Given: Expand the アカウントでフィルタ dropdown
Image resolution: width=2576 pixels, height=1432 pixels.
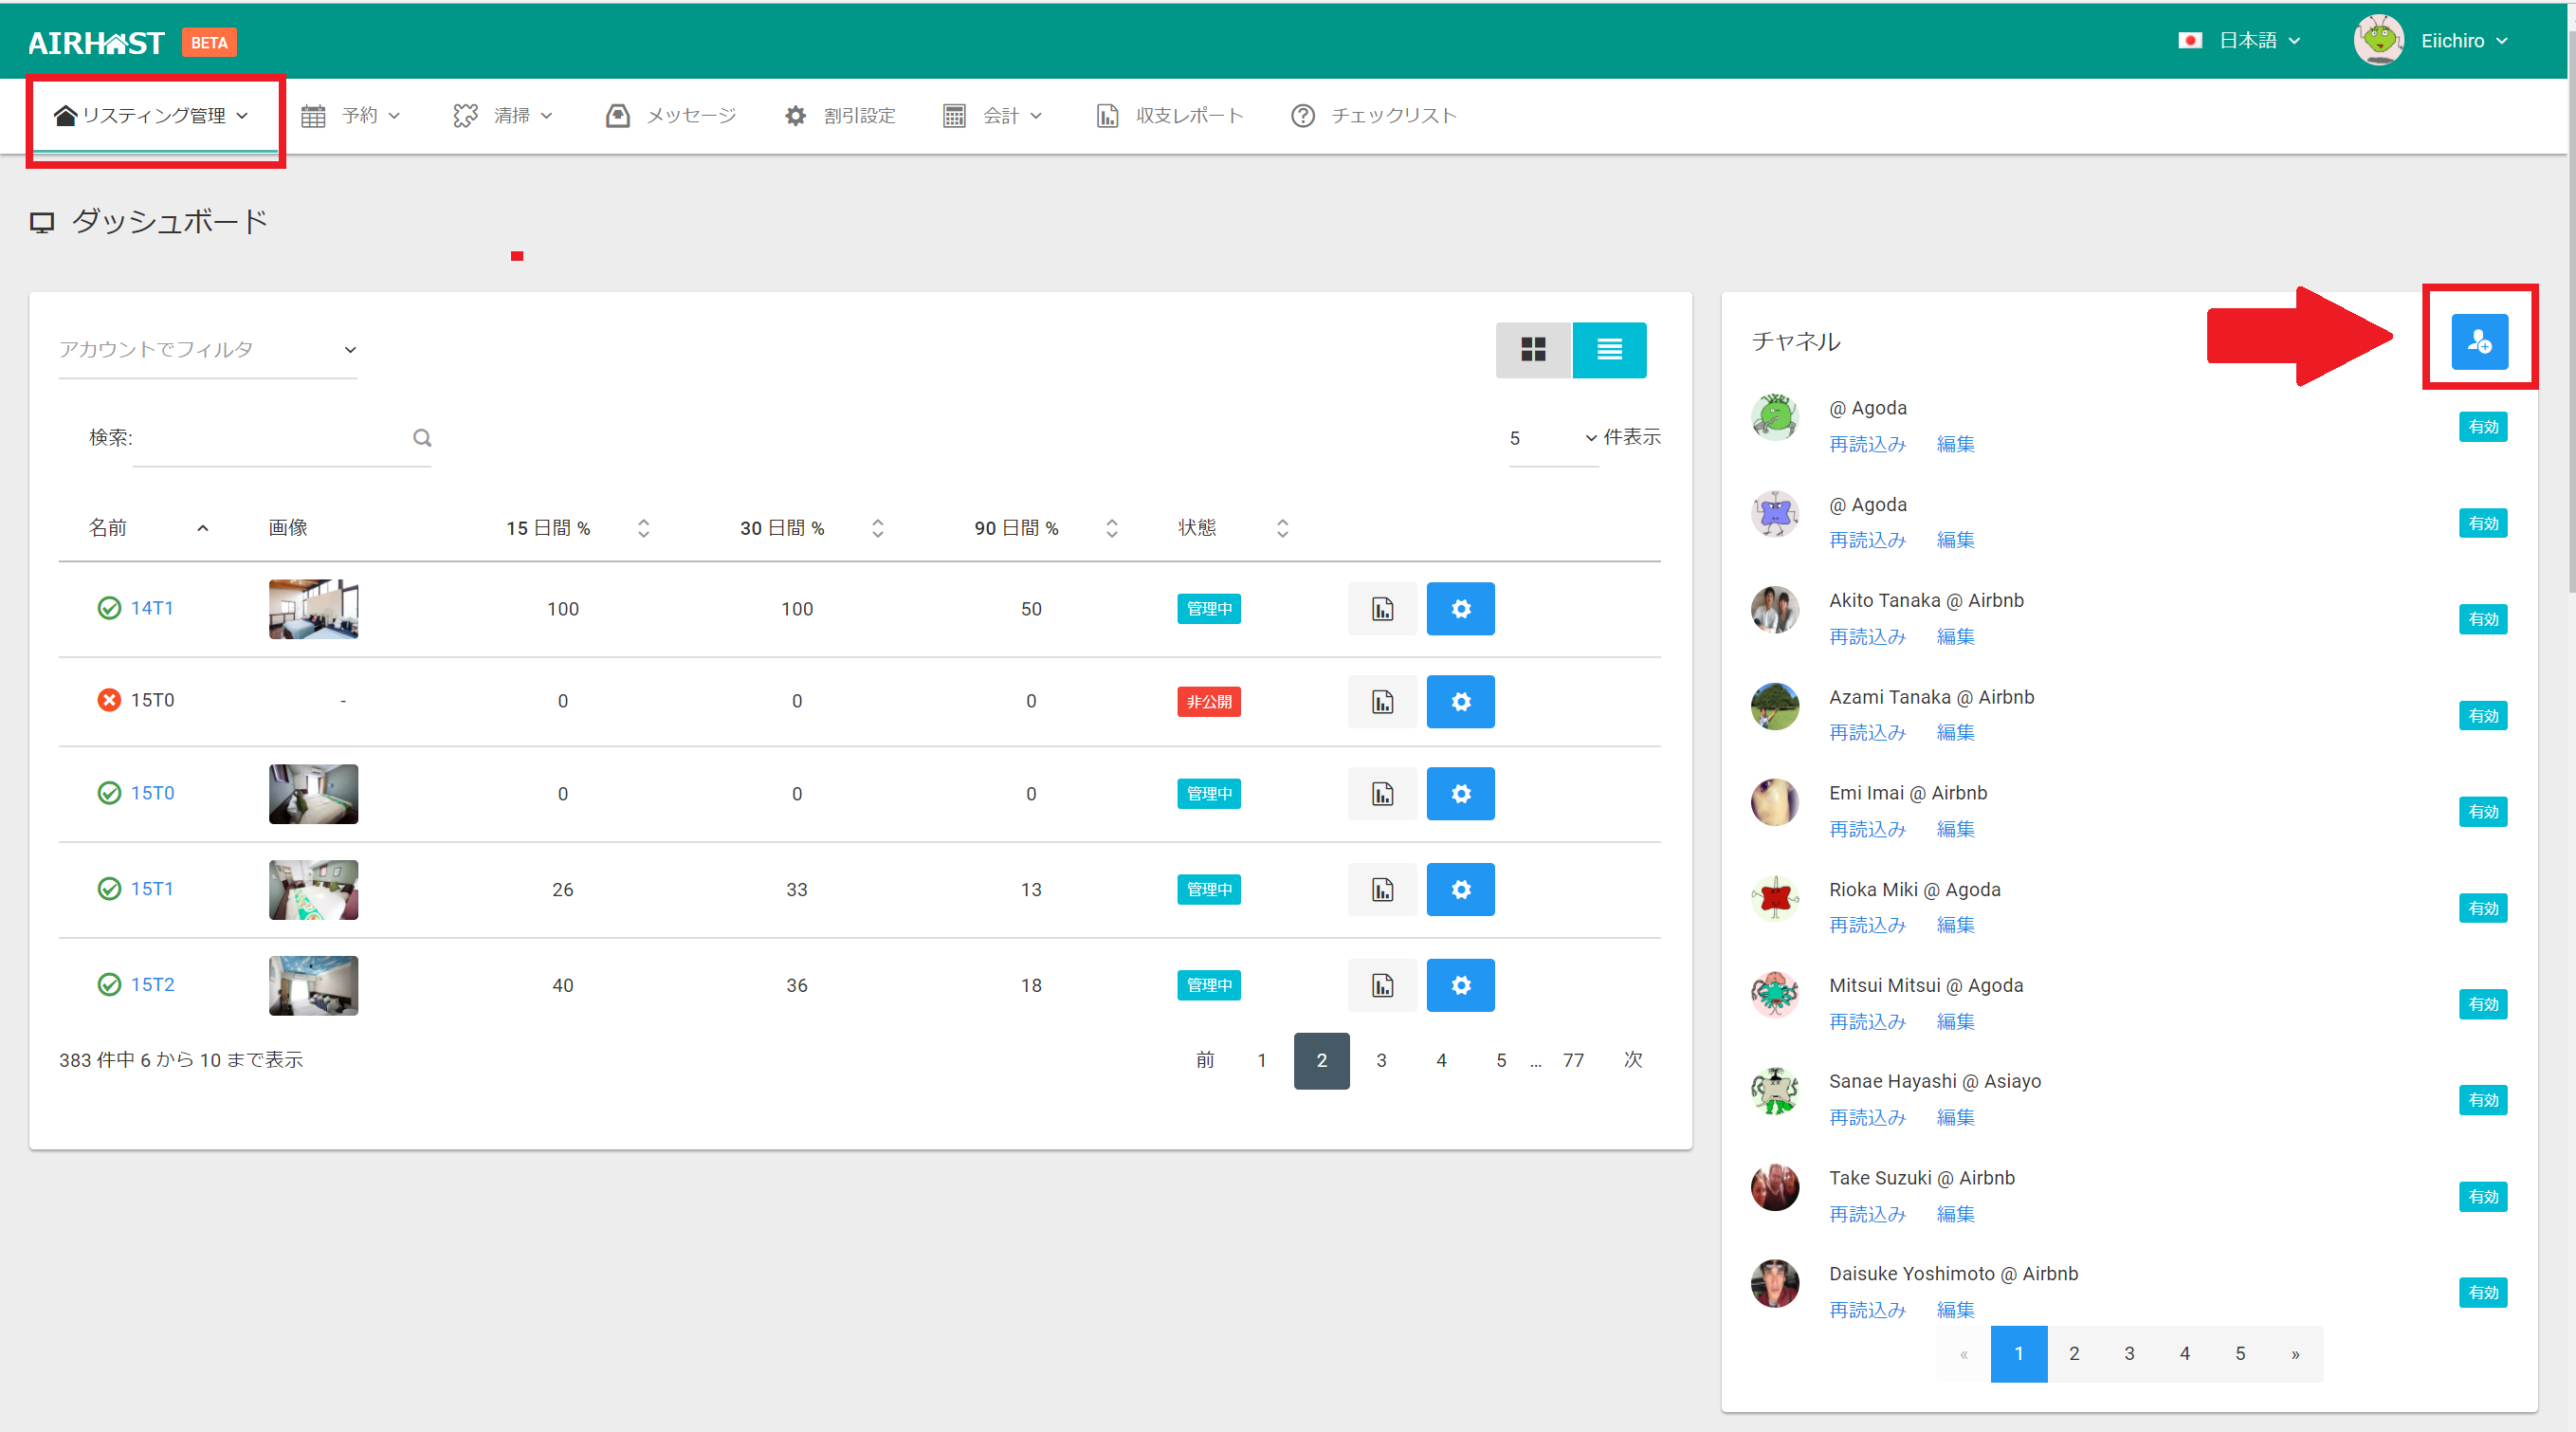Looking at the screenshot, I should pos(207,349).
